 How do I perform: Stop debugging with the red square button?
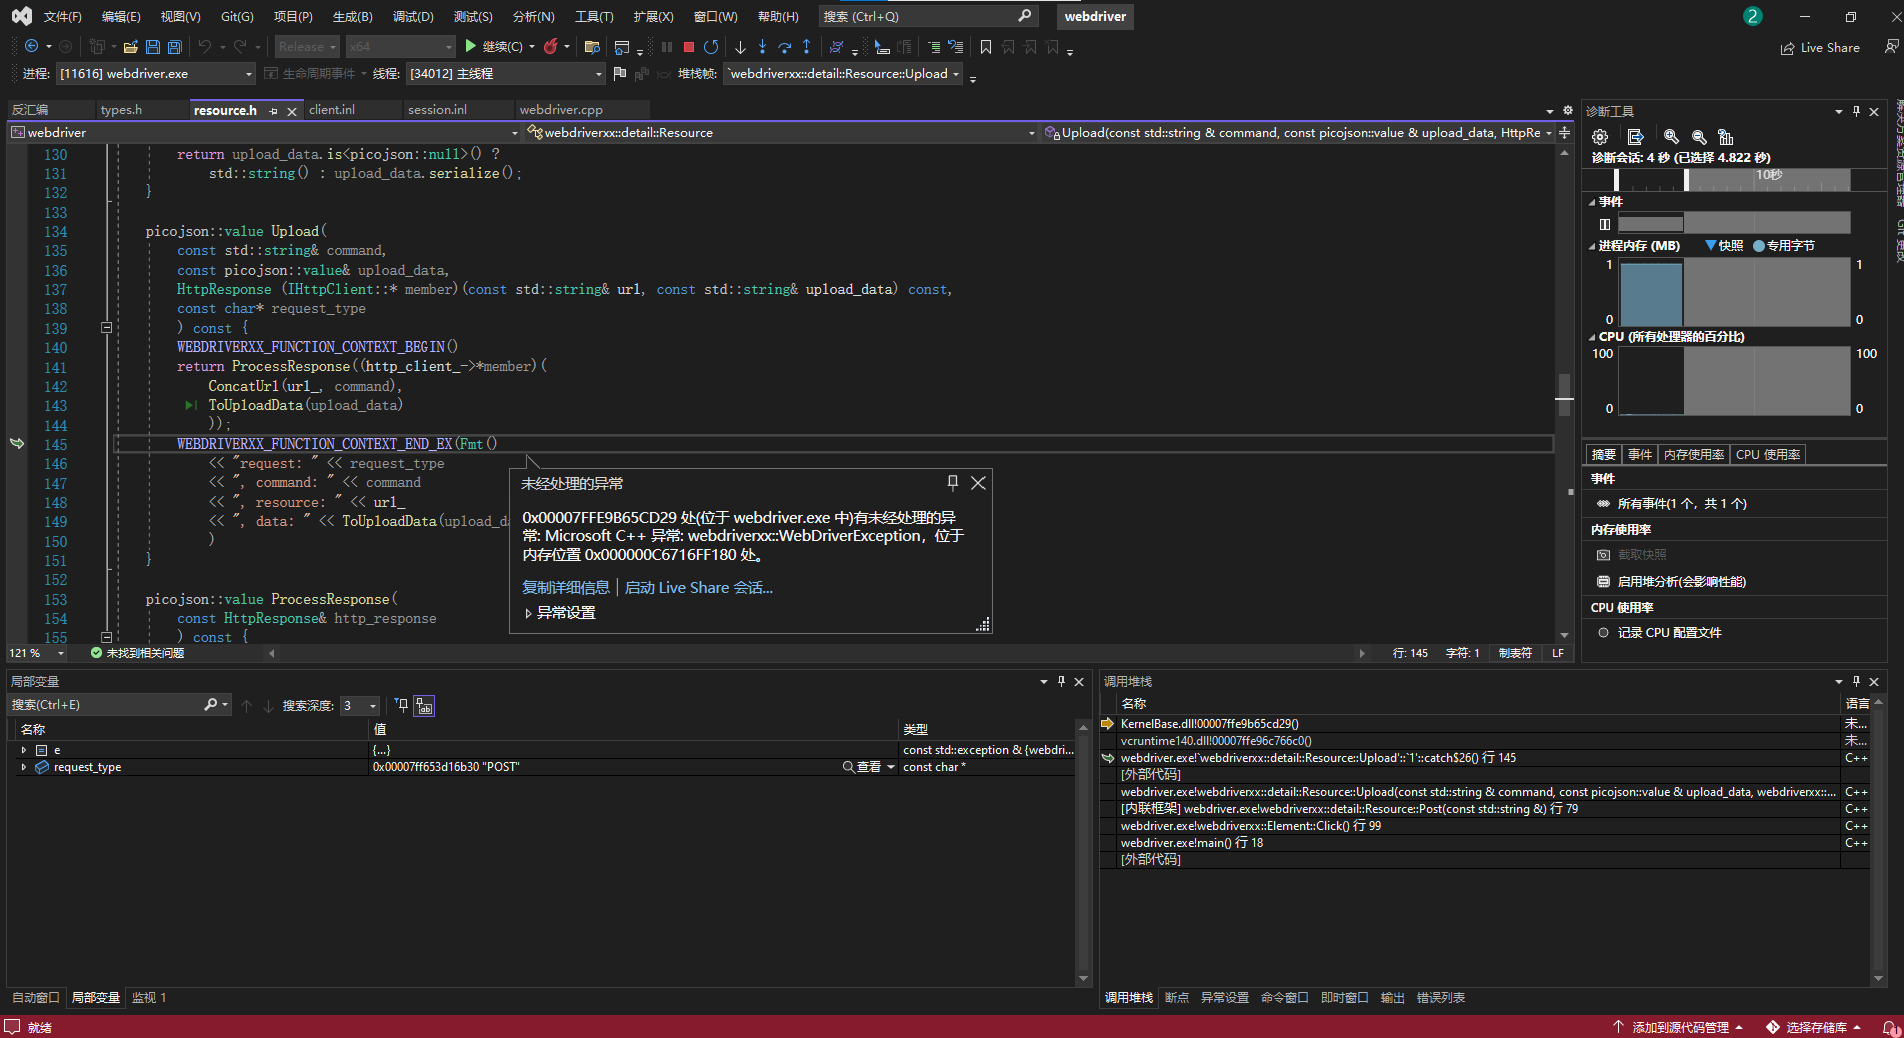point(689,47)
